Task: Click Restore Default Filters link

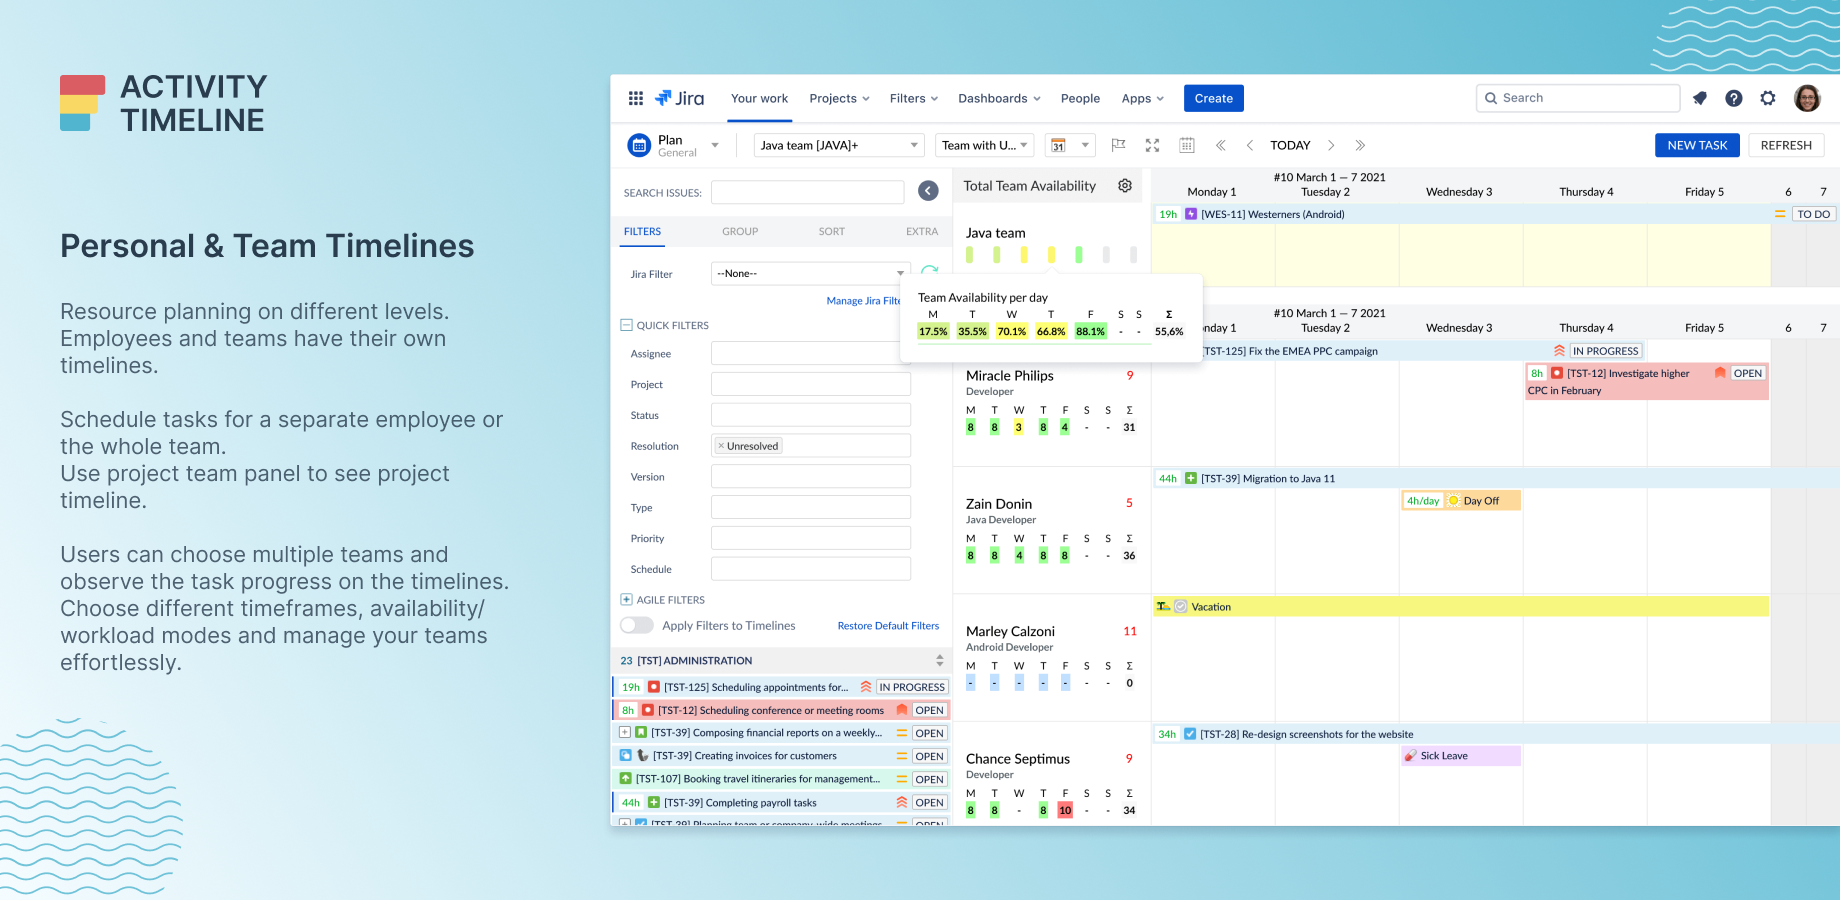Action: click(x=888, y=626)
